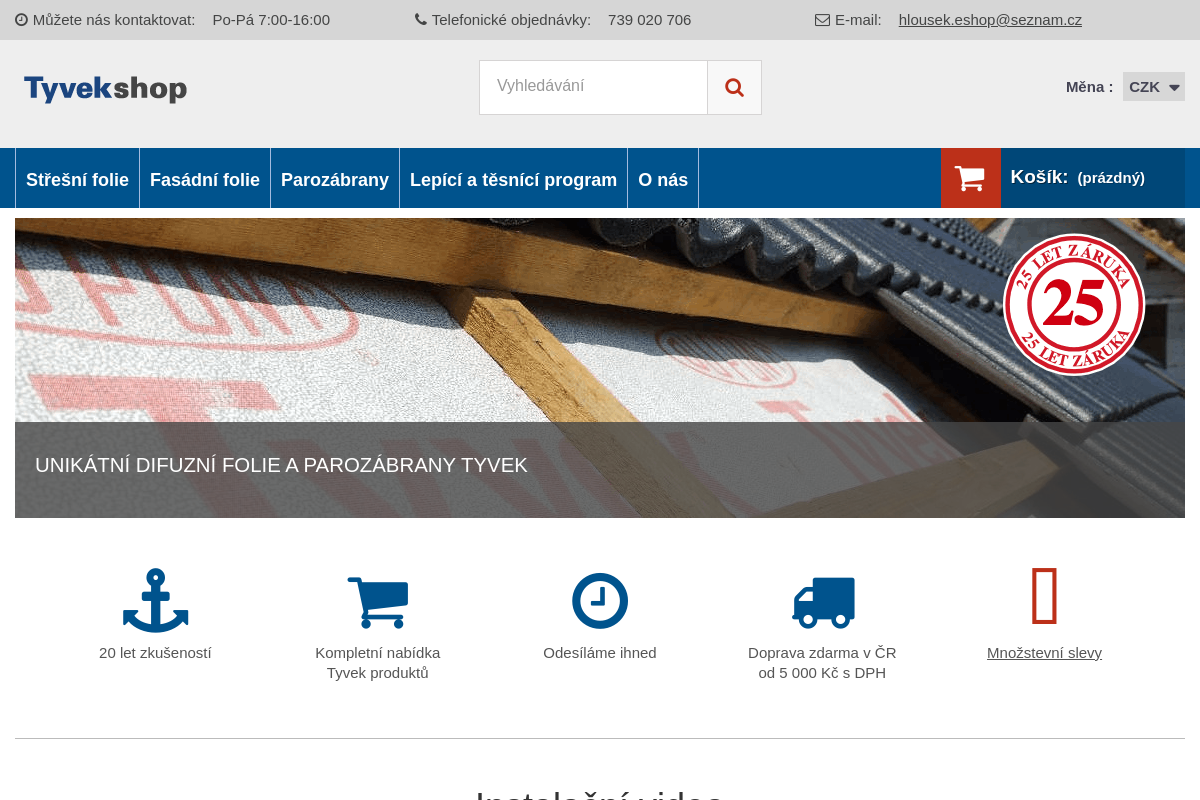Go to Lepící a těsnící program
This screenshot has width=1200, height=800.
click(513, 180)
